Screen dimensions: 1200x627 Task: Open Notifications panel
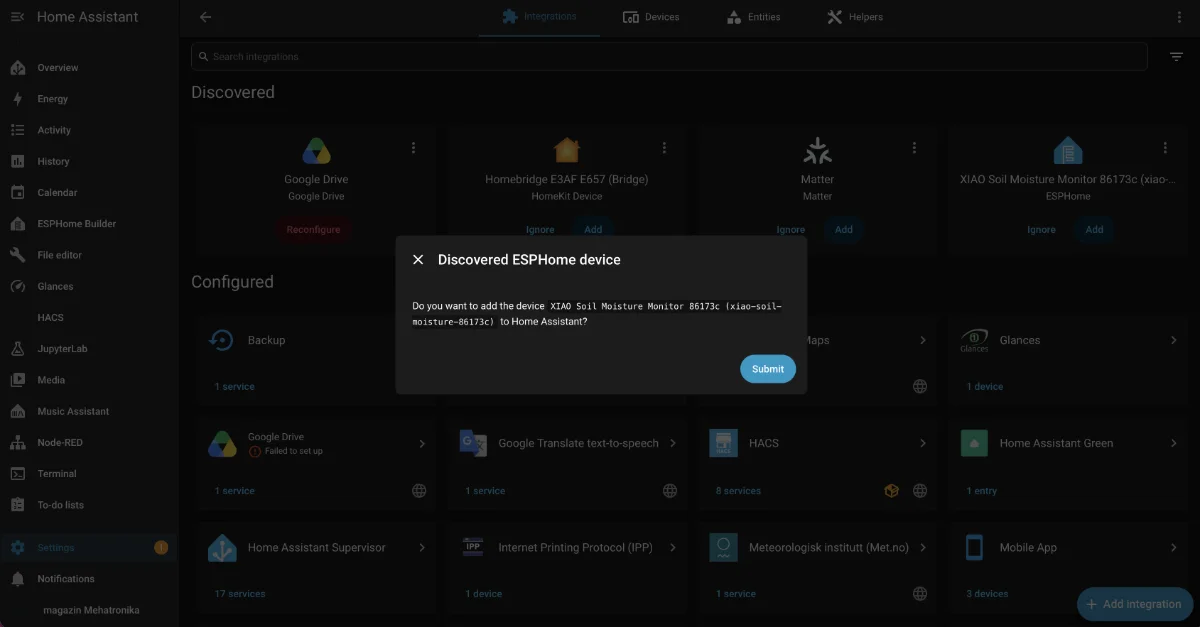89,579
